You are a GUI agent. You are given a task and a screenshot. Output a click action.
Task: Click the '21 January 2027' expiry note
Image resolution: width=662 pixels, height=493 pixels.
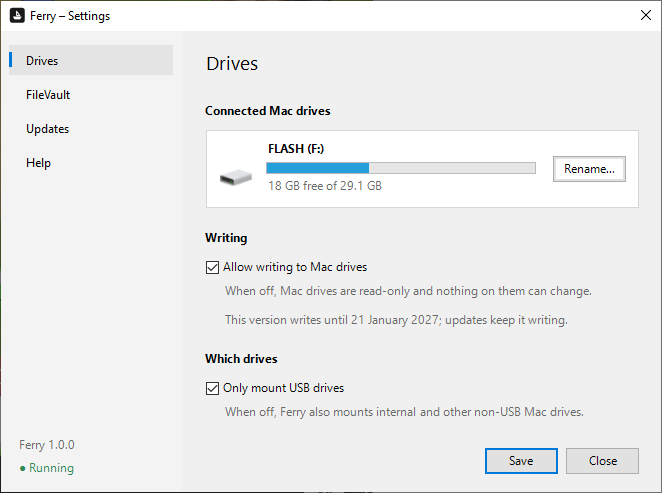pos(396,320)
